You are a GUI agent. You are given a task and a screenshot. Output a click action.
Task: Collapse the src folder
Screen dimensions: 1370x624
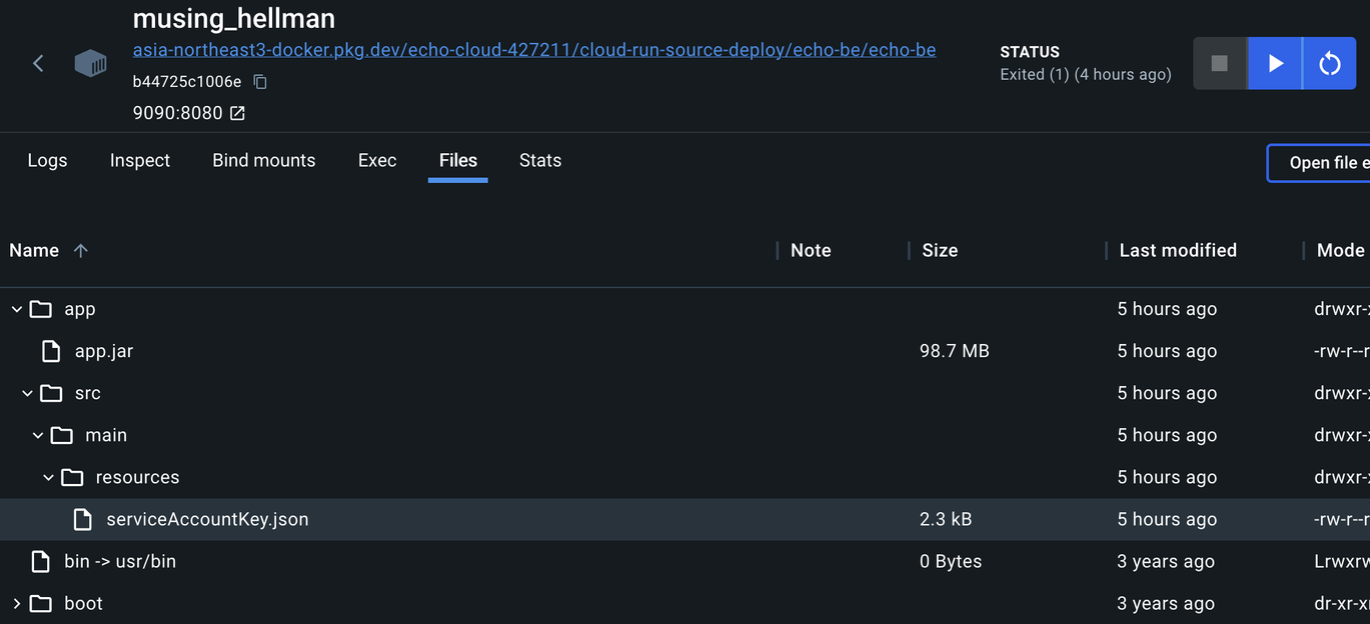point(27,393)
